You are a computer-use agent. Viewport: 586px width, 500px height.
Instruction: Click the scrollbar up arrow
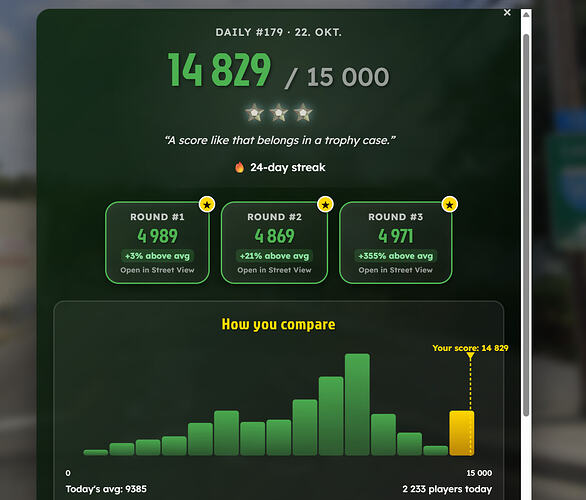[526, 15]
